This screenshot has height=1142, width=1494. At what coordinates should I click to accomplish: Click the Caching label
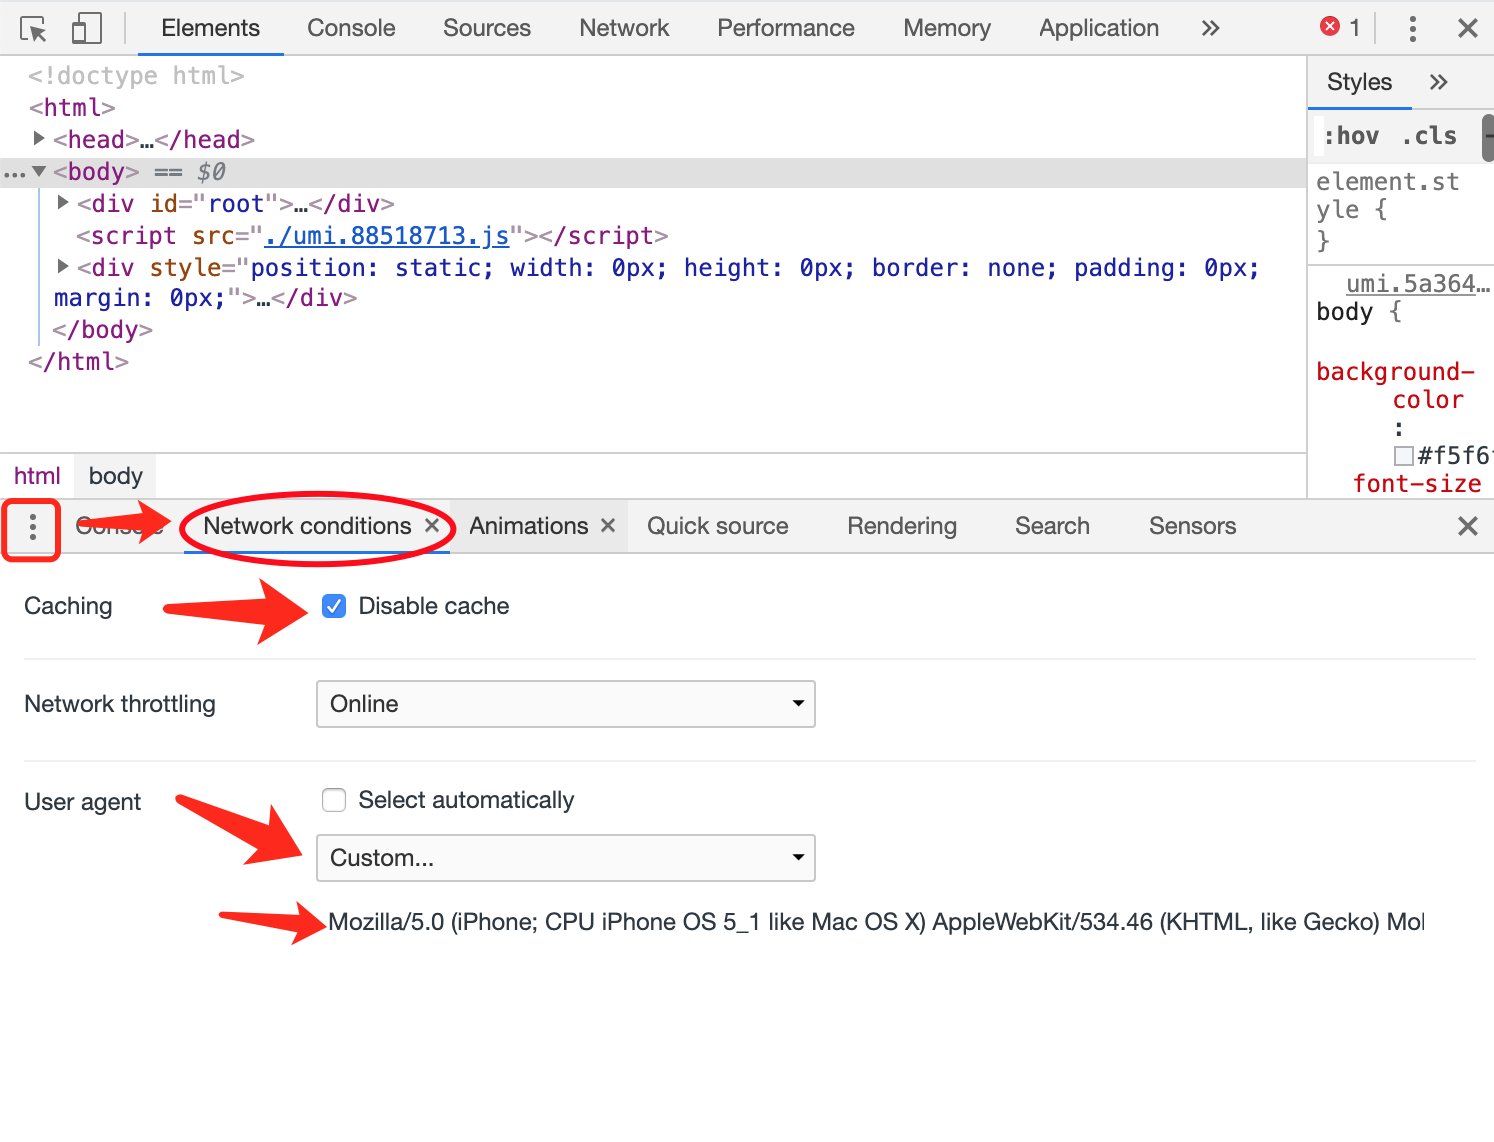(x=68, y=606)
